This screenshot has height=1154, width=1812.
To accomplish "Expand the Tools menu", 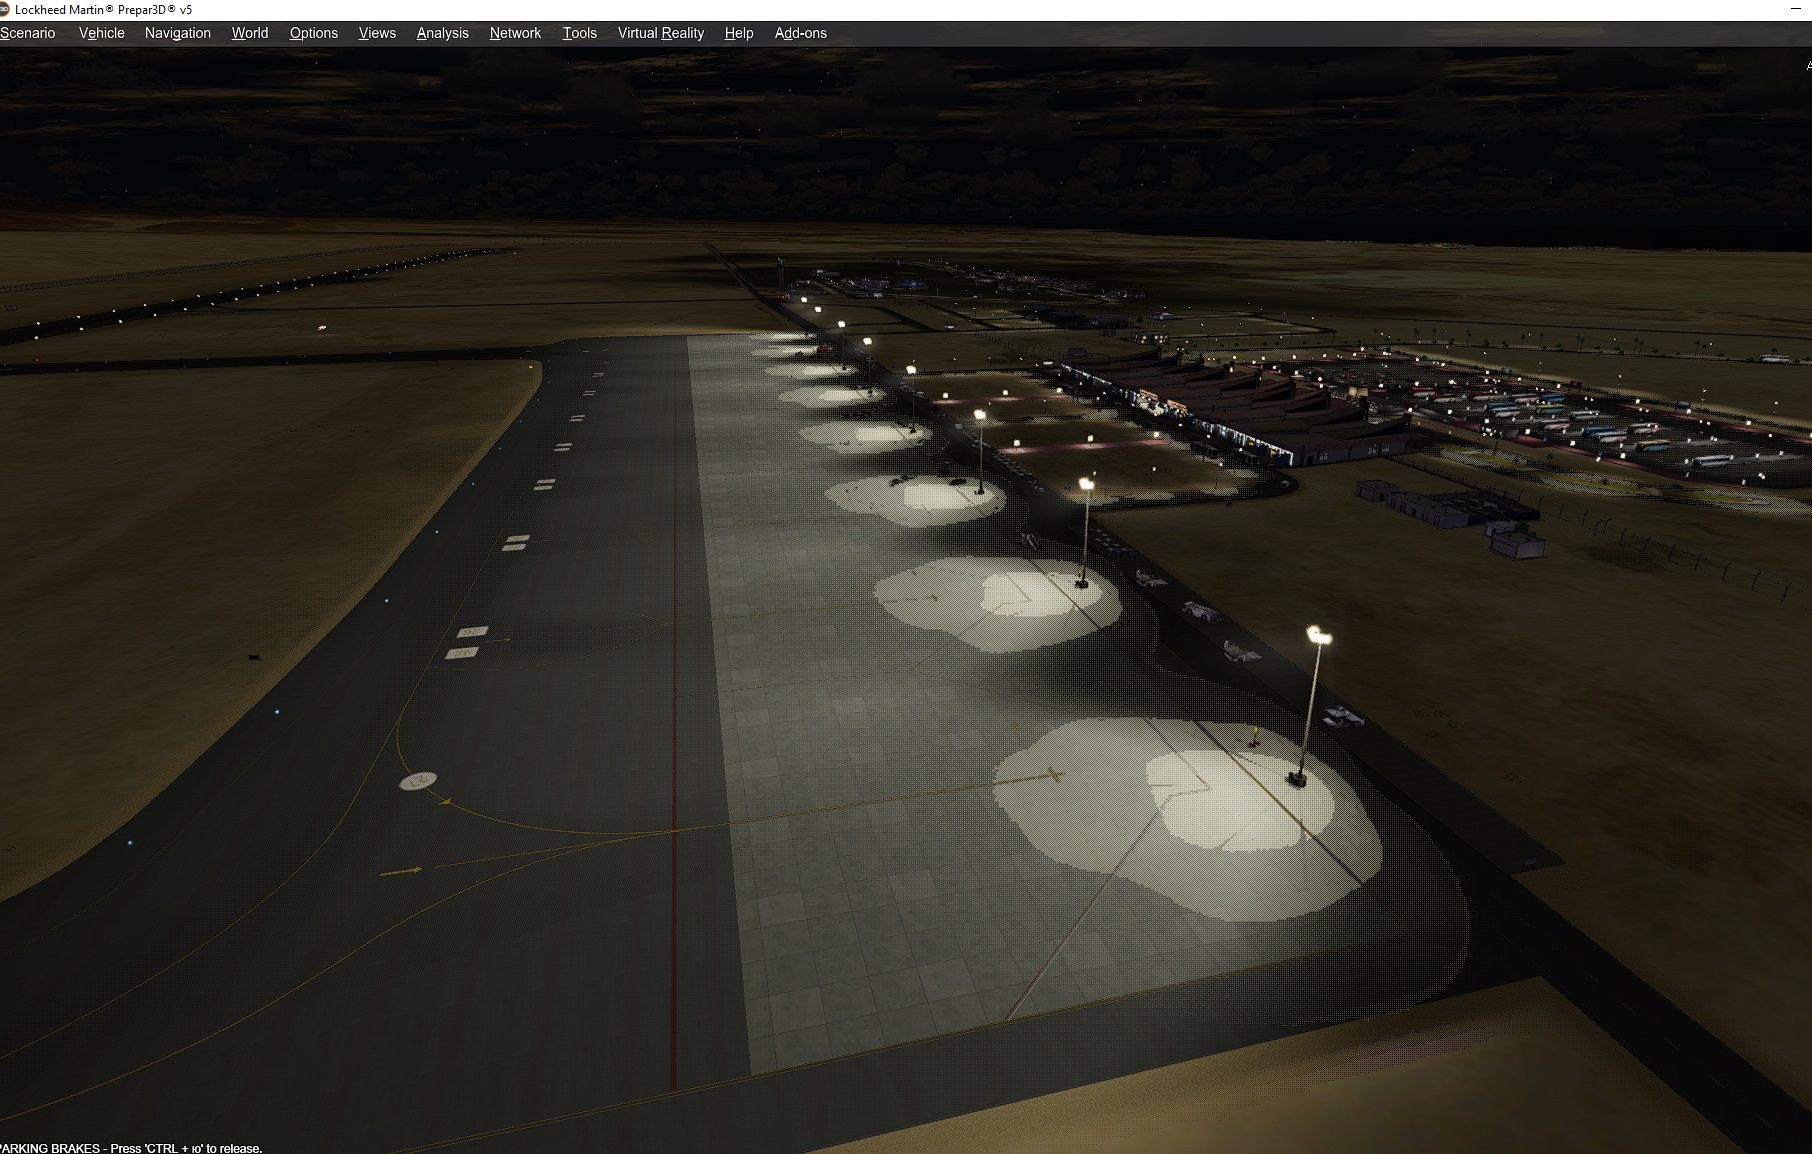I will 579,33.
